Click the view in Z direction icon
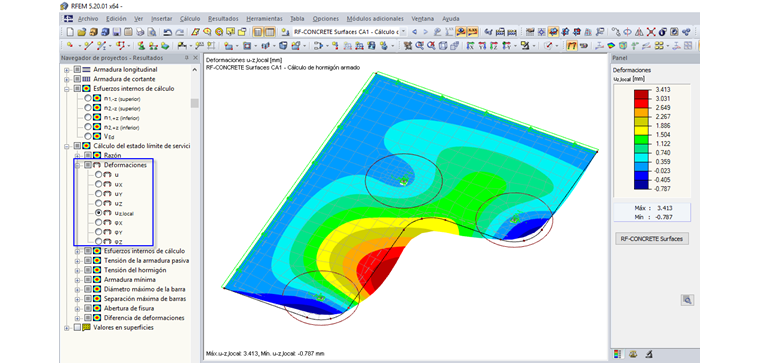 (493, 46)
